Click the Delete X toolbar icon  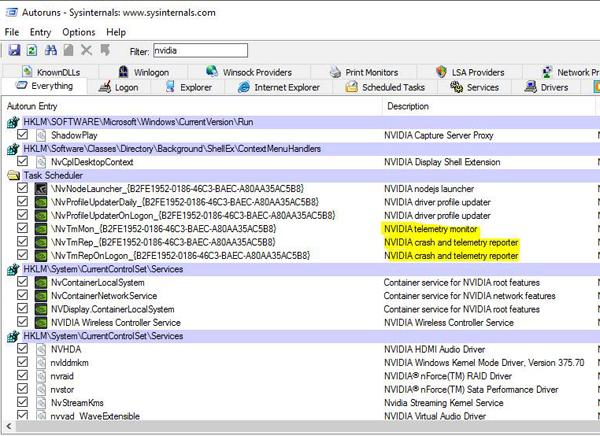pyautogui.click(x=86, y=50)
